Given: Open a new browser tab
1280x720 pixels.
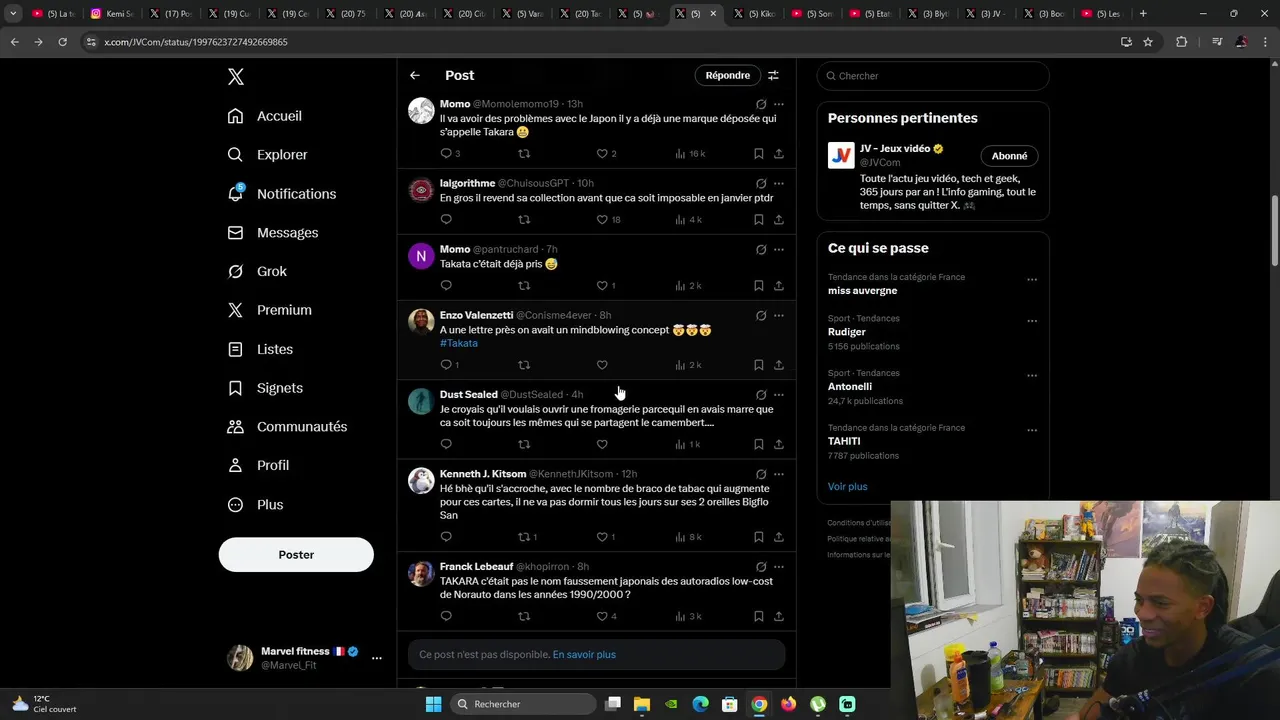Looking at the screenshot, I should click(x=1143, y=13).
